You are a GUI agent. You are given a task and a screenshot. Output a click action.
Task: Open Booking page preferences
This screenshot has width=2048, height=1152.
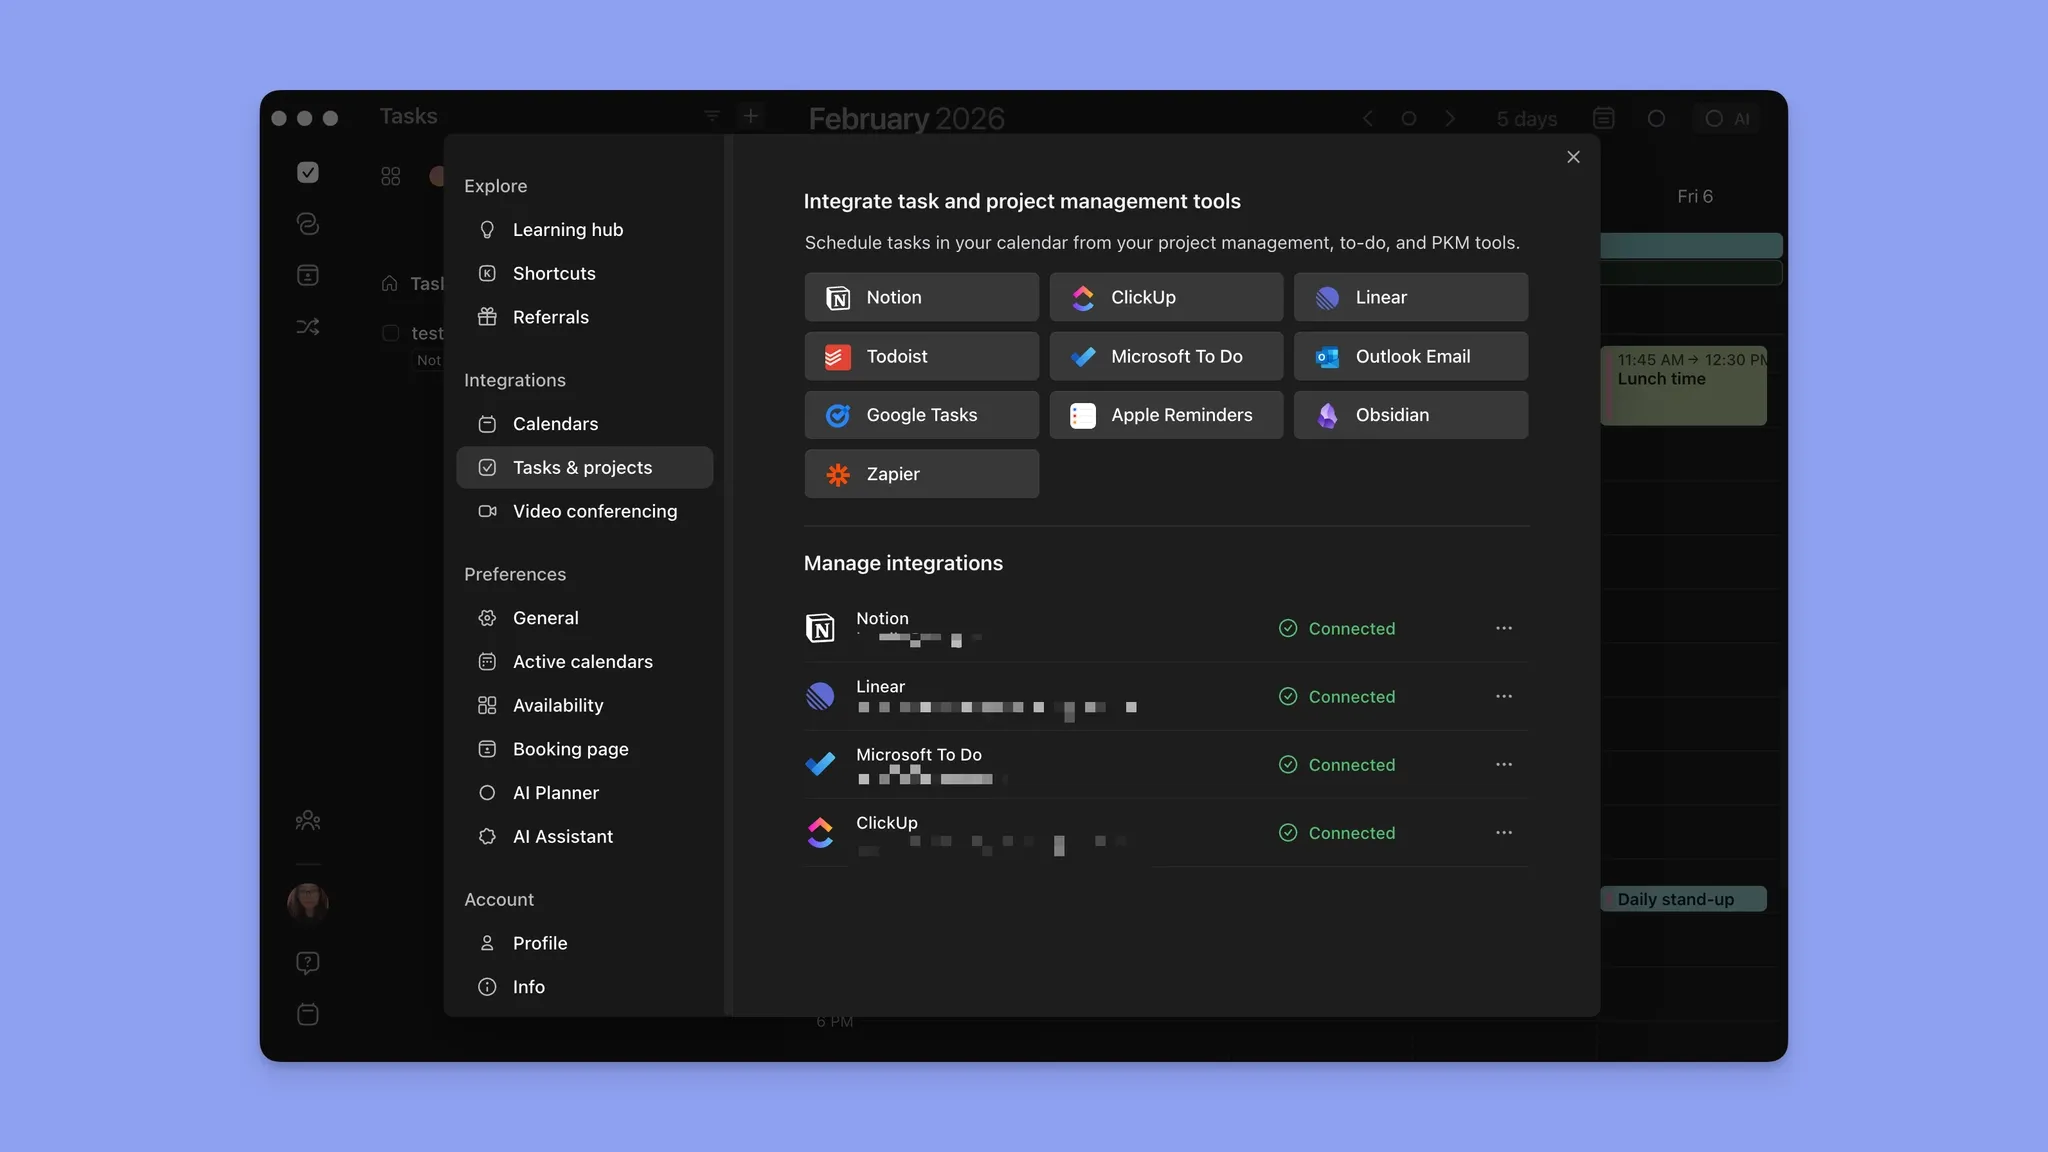click(x=584, y=749)
